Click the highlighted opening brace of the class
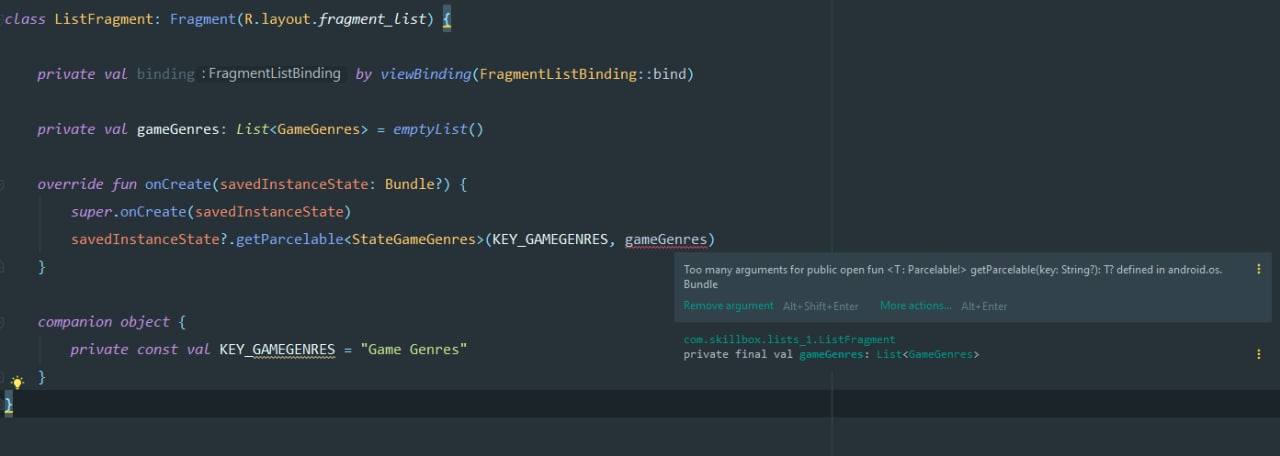Viewport: 1280px width, 456px height. 447,19
